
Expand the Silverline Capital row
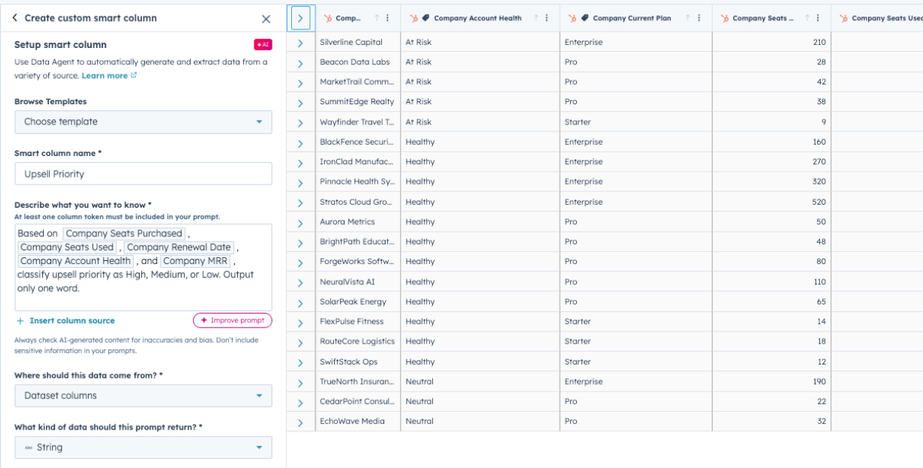(x=300, y=43)
